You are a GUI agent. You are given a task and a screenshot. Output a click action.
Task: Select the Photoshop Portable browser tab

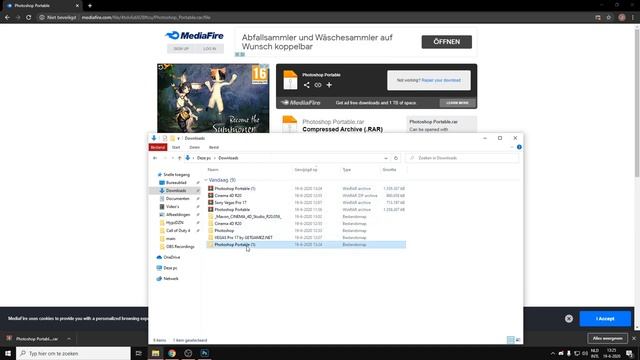point(41,6)
